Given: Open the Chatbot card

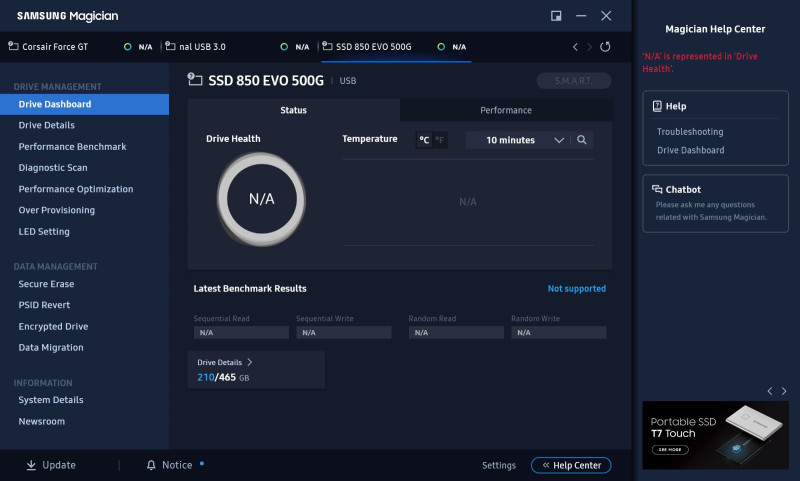Looking at the screenshot, I should click(715, 204).
